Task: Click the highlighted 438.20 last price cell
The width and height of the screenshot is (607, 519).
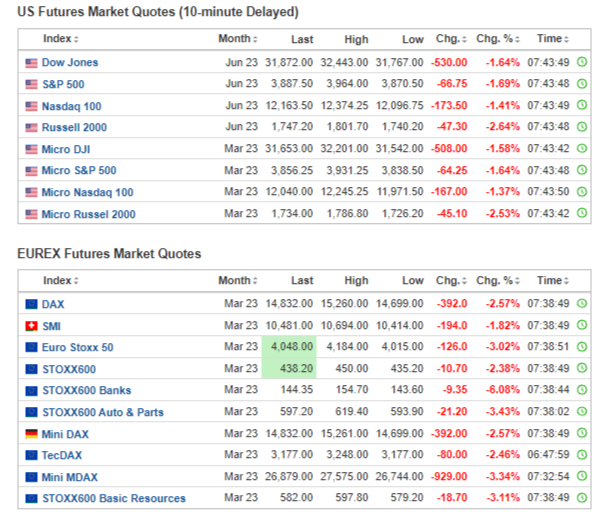Action: coord(289,368)
